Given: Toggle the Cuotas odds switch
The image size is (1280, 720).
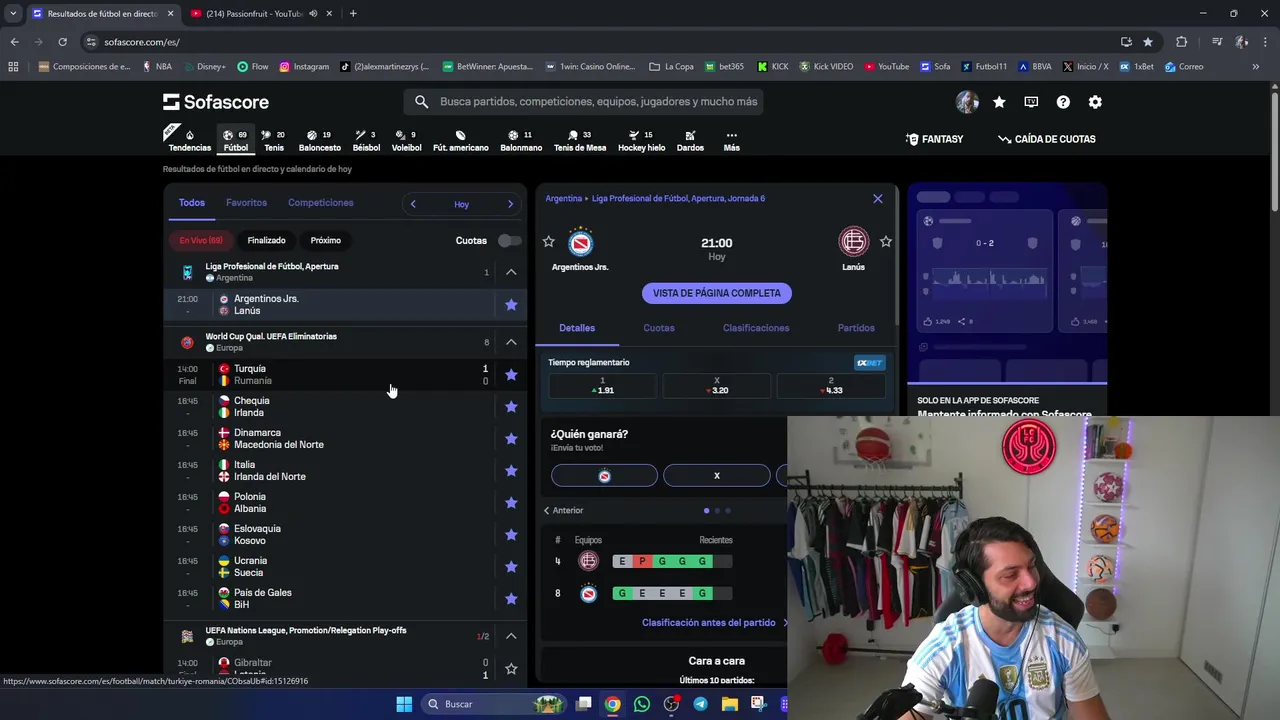Looking at the screenshot, I should coord(509,240).
